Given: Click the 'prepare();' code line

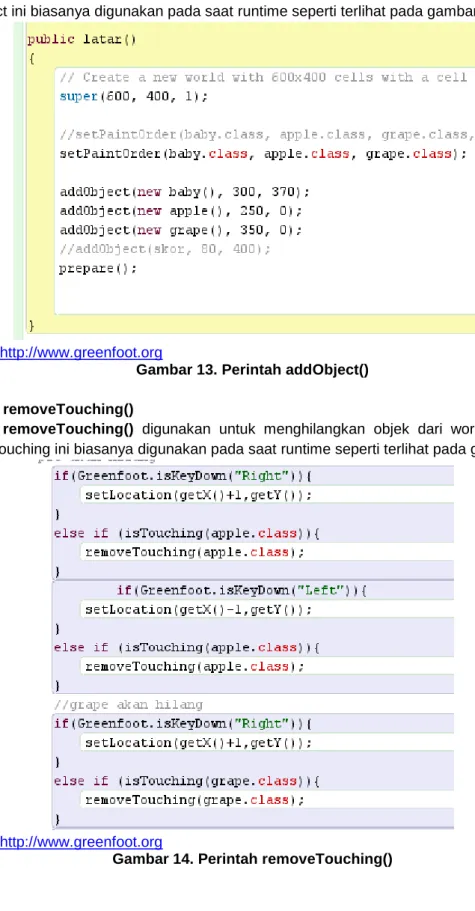Looking at the screenshot, I should [x=98, y=268].
